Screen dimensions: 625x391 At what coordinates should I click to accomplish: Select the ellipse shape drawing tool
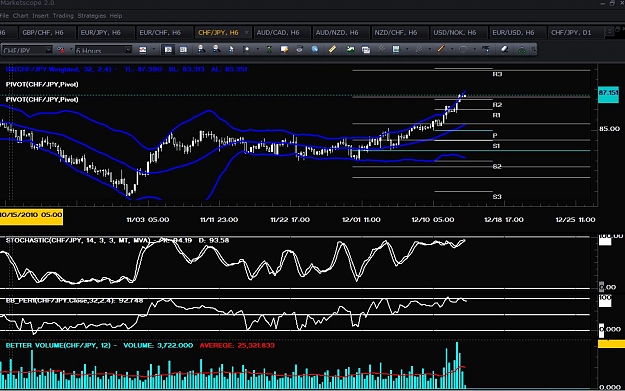coord(463,49)
